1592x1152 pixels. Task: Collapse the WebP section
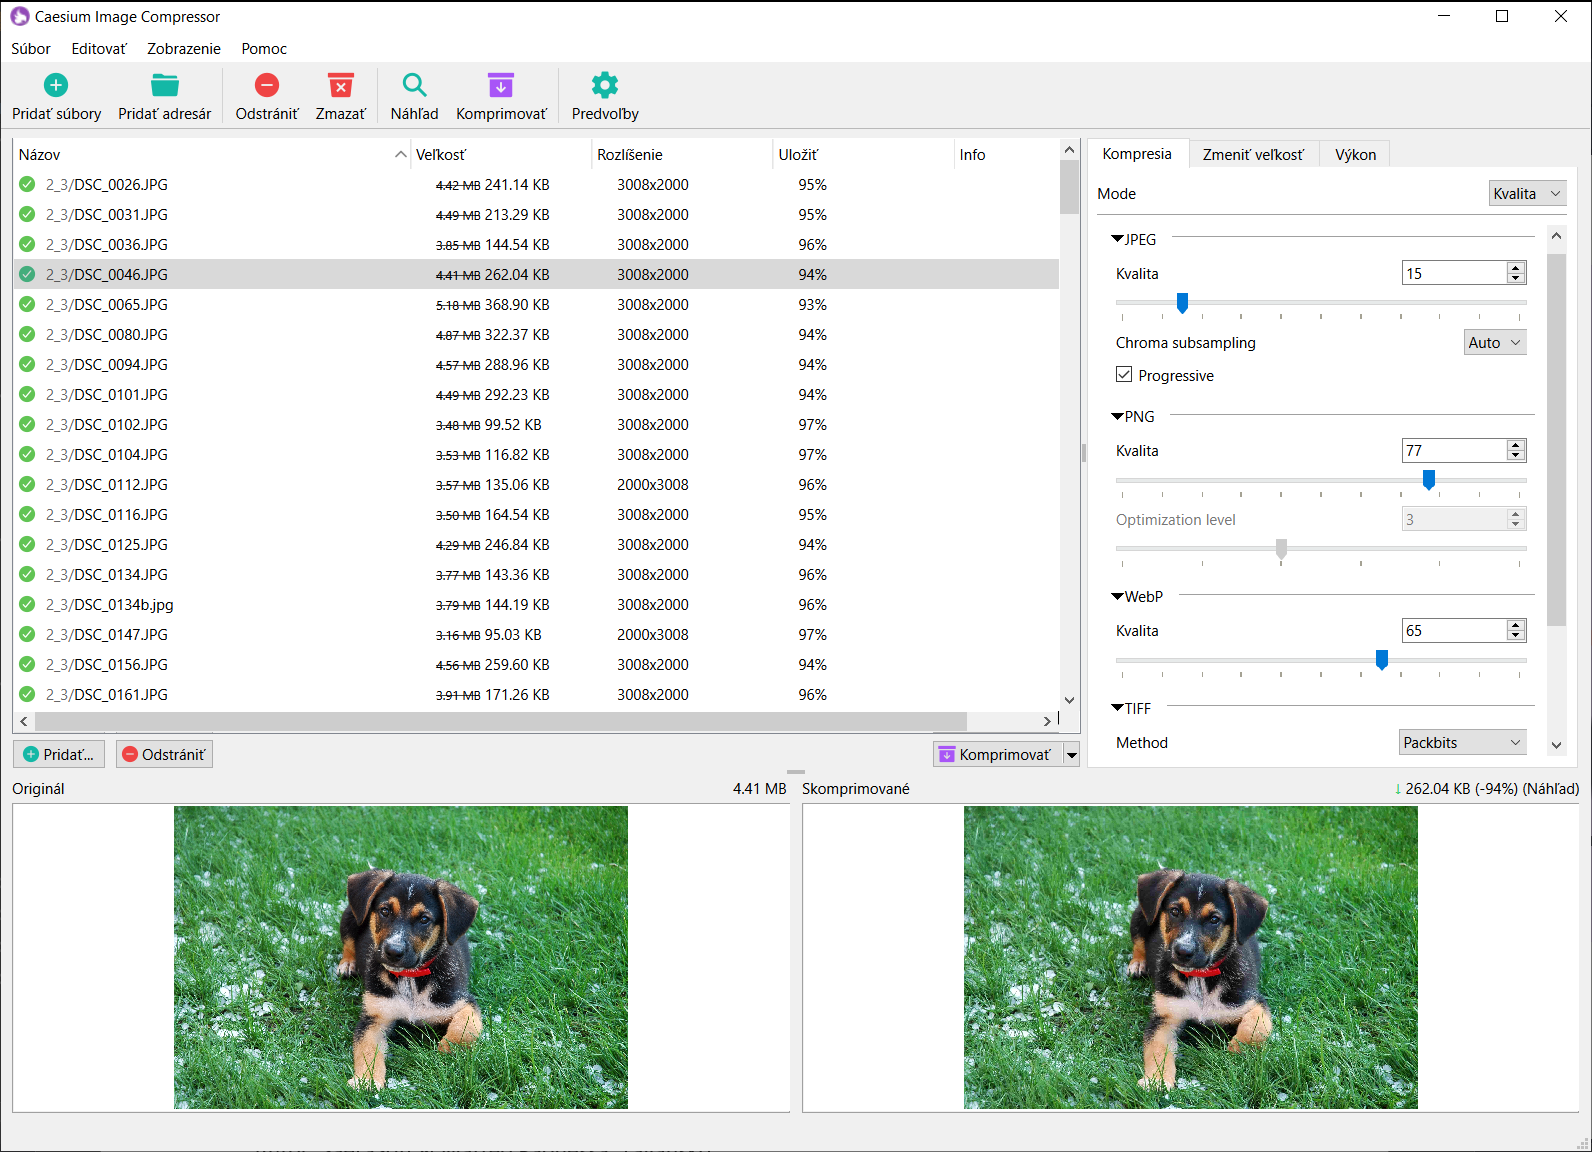click(x=1118, y=597)
